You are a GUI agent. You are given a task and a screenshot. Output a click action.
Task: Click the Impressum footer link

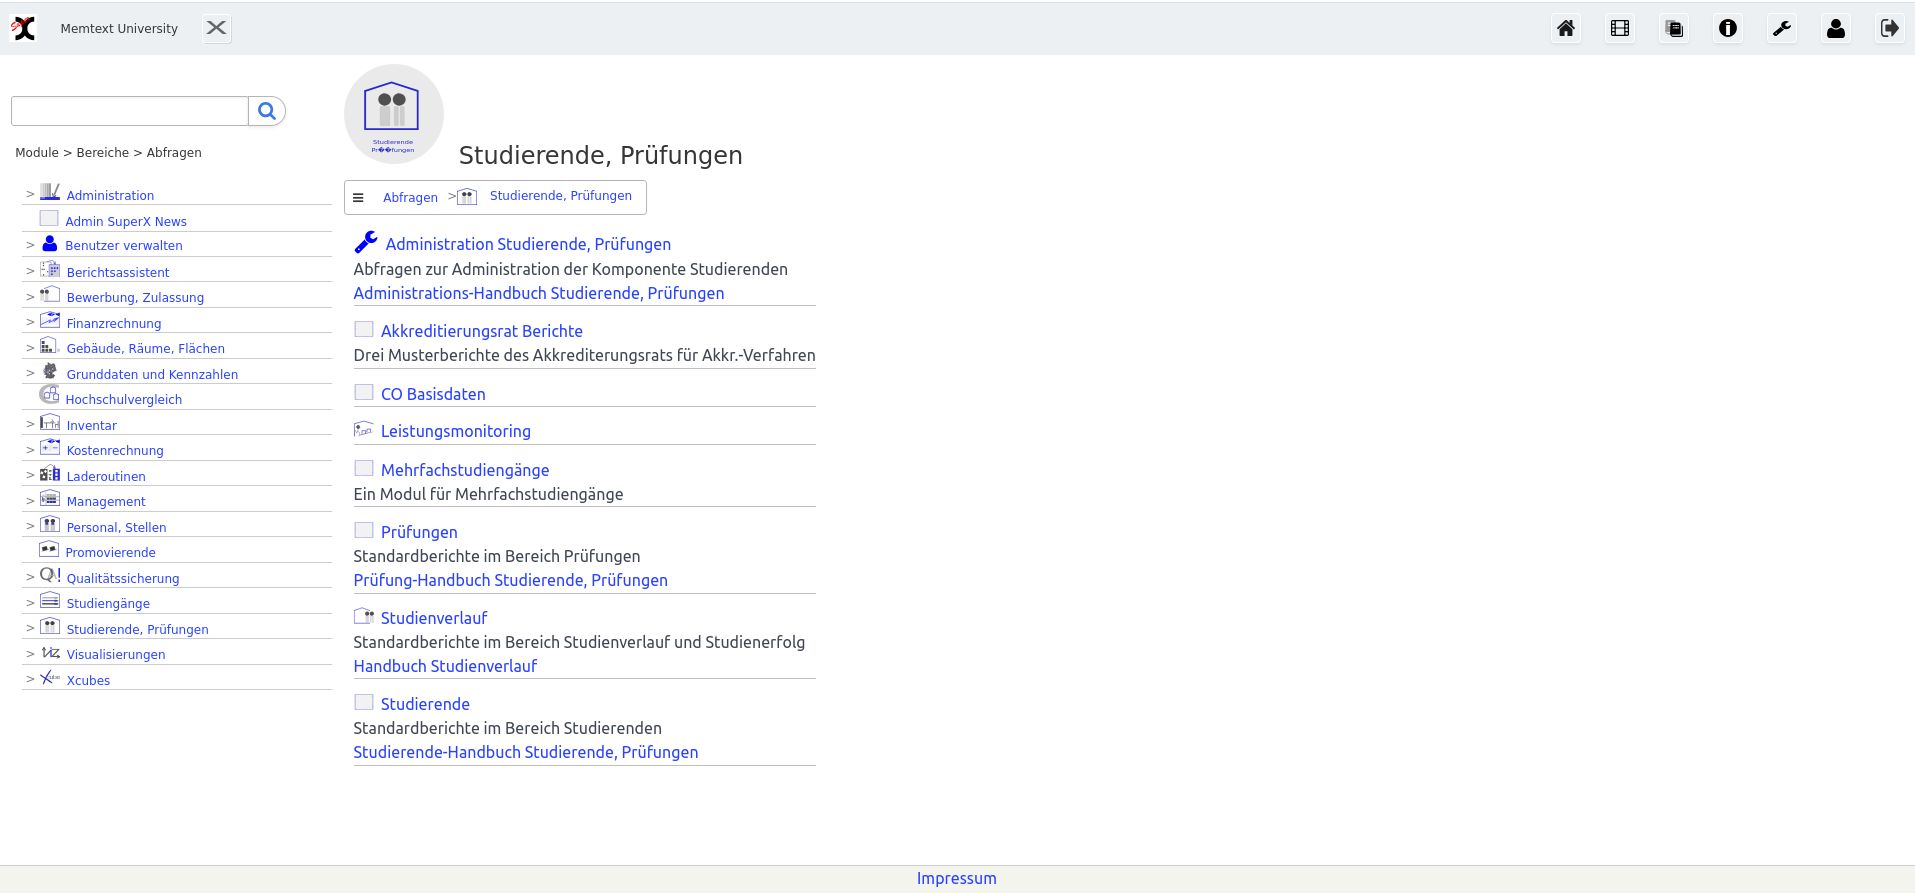[x=956, y=878]
